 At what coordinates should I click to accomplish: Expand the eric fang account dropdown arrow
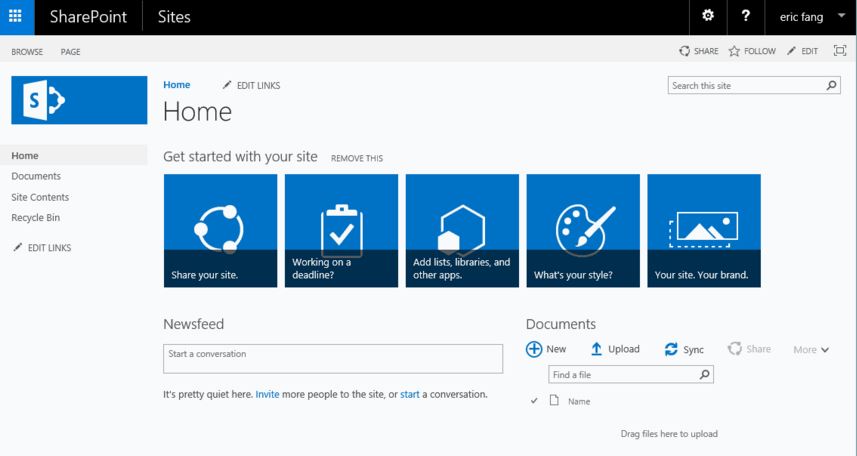click(842, 16)
